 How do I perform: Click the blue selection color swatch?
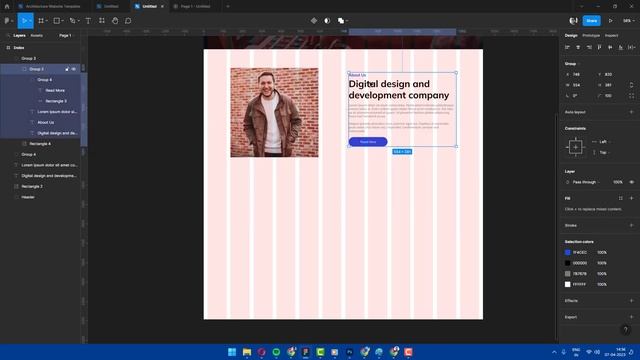click(x=567, y=252)
